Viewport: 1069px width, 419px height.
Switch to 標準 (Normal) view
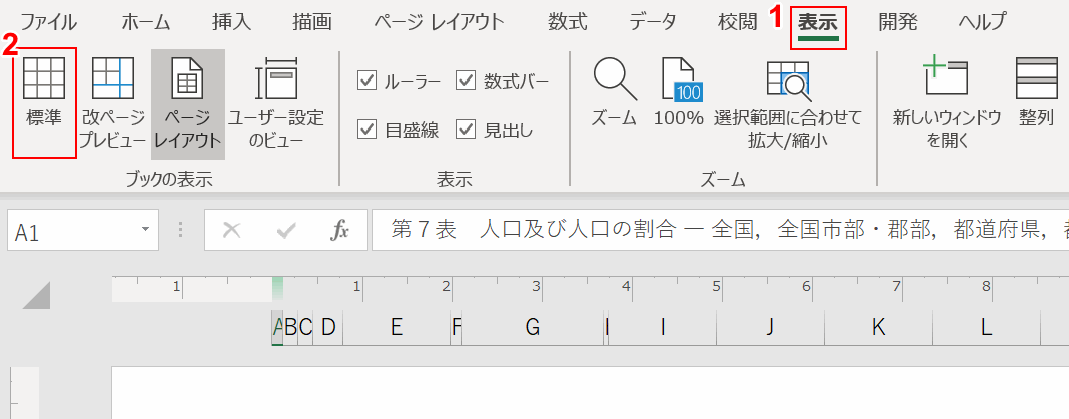44,97
